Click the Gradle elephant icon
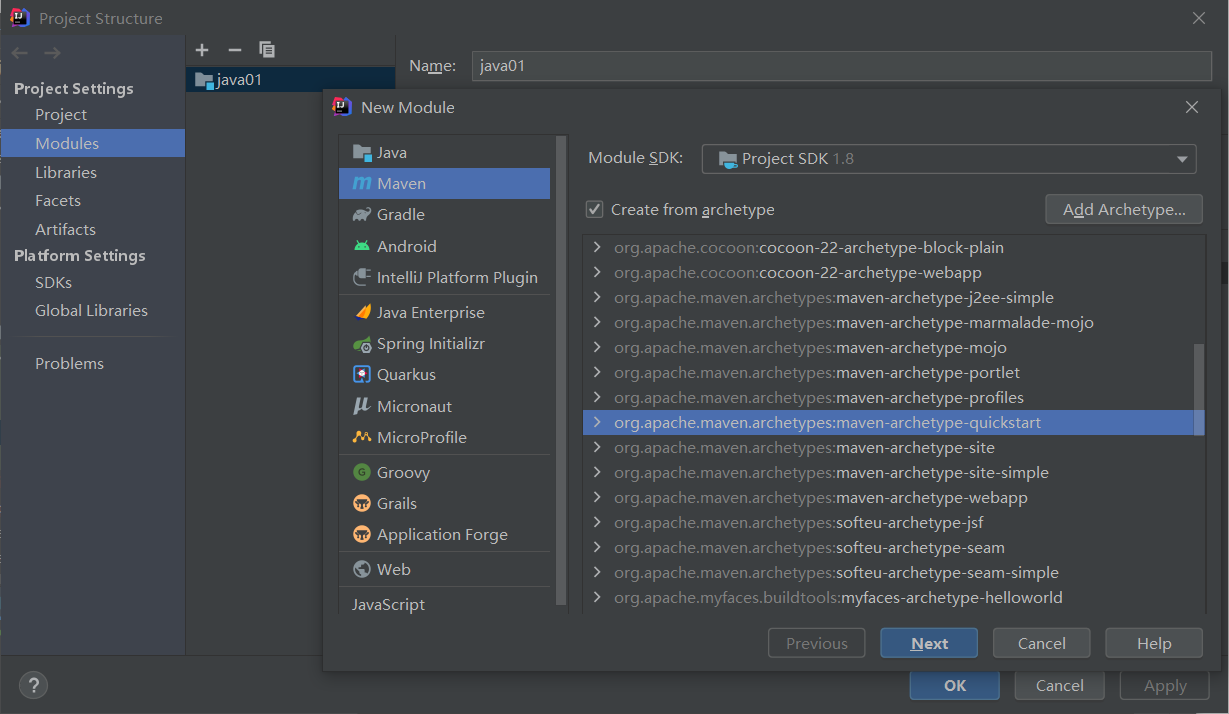 tap(361, 214)
